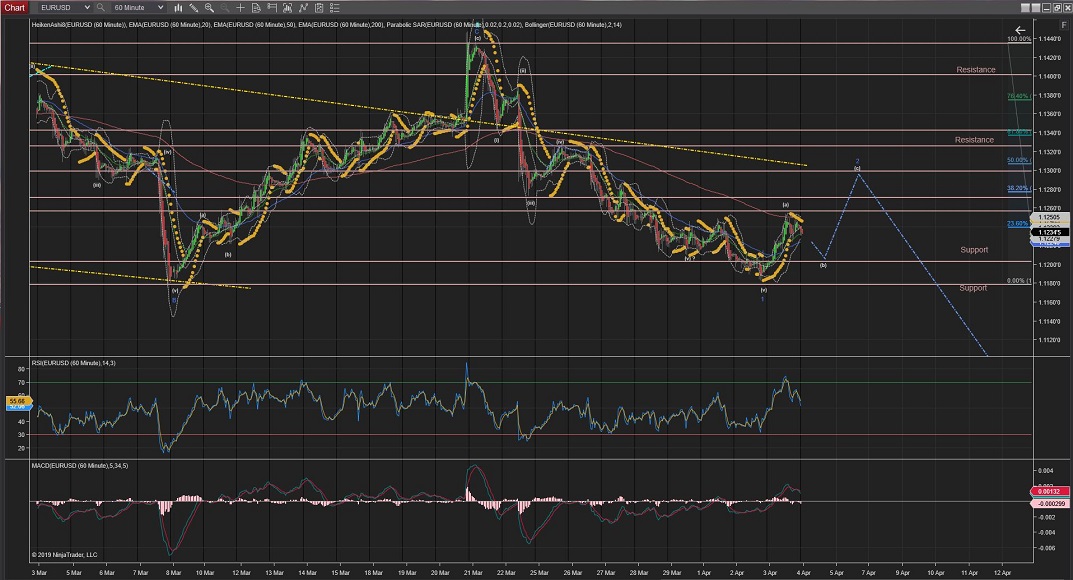Open the chart properties list icon
The height and width of the screenshot is (580, 1073).
(334, 7)
